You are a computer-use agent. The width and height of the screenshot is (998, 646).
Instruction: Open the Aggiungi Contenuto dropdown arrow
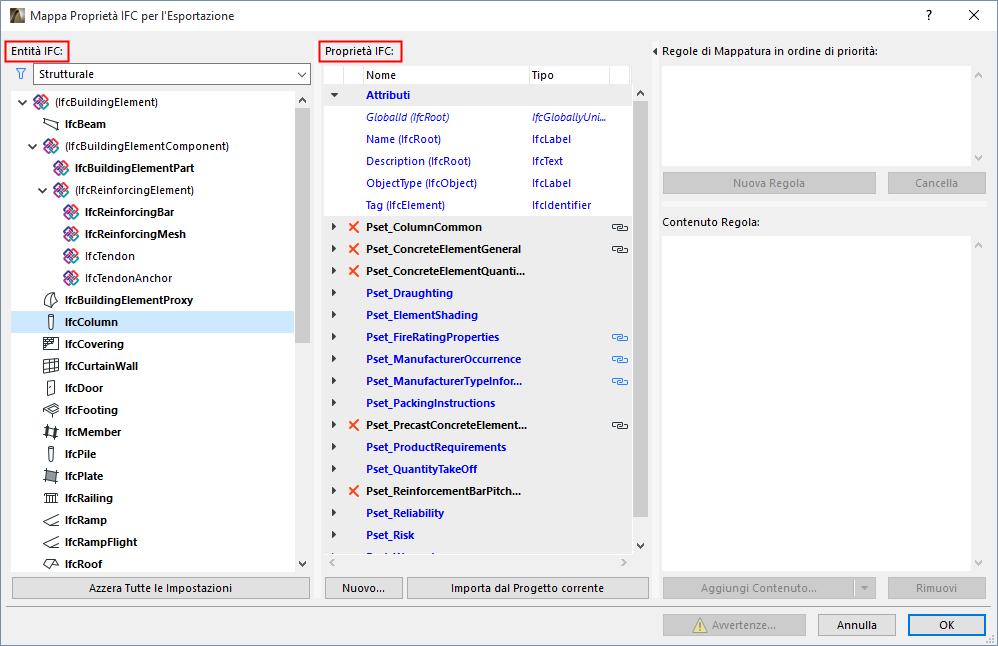(864, 588)
